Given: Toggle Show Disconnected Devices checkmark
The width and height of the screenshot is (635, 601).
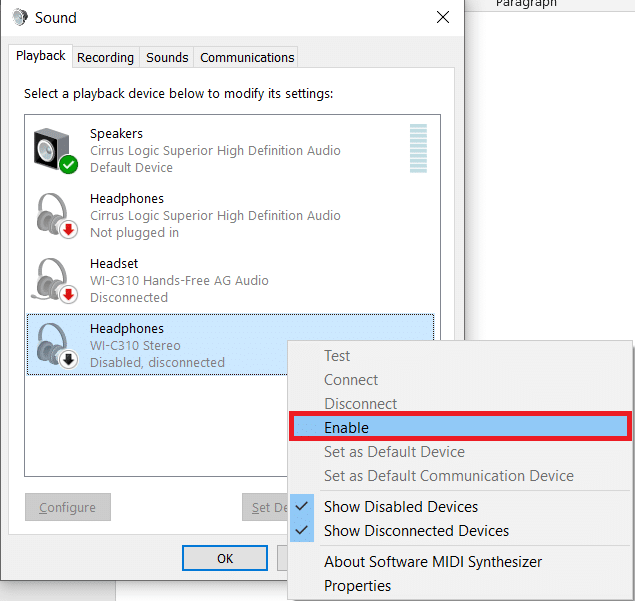Looking at the screenshot, I should tap(303, 531).
